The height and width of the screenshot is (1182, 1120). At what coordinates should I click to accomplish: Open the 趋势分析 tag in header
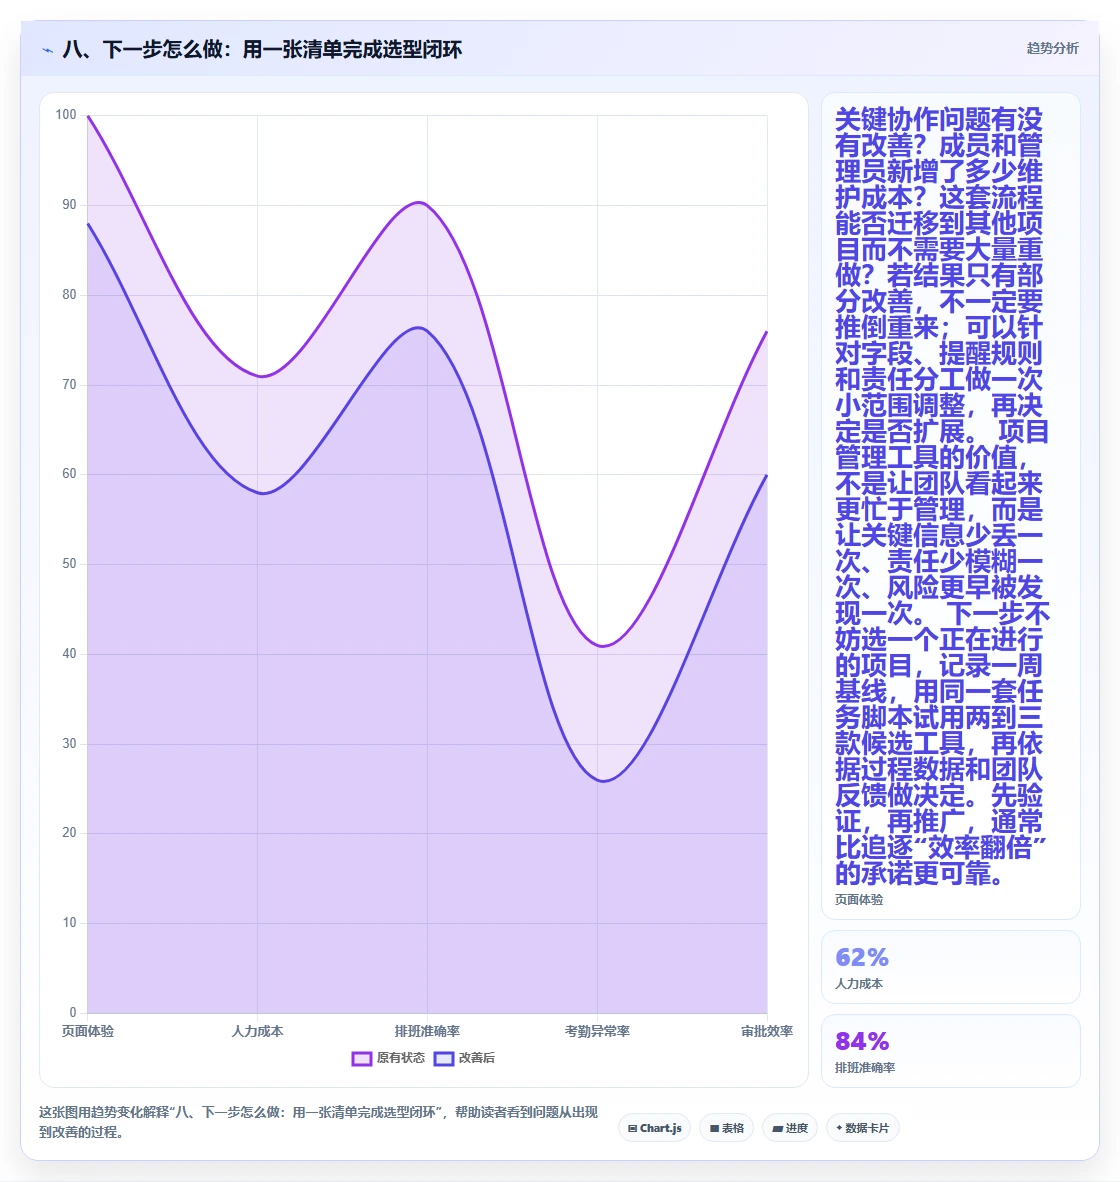(1052, 48)
